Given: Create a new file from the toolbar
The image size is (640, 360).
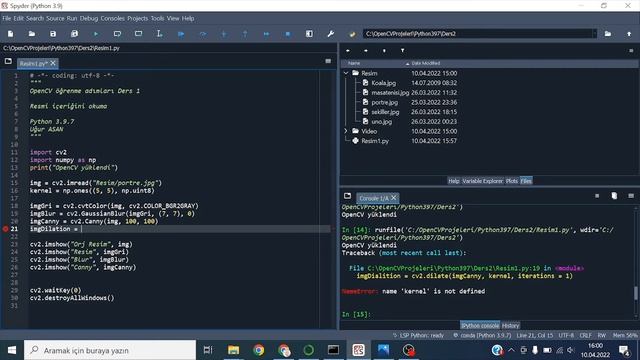Looking at the screenshot, I should [x=11, y=34].
